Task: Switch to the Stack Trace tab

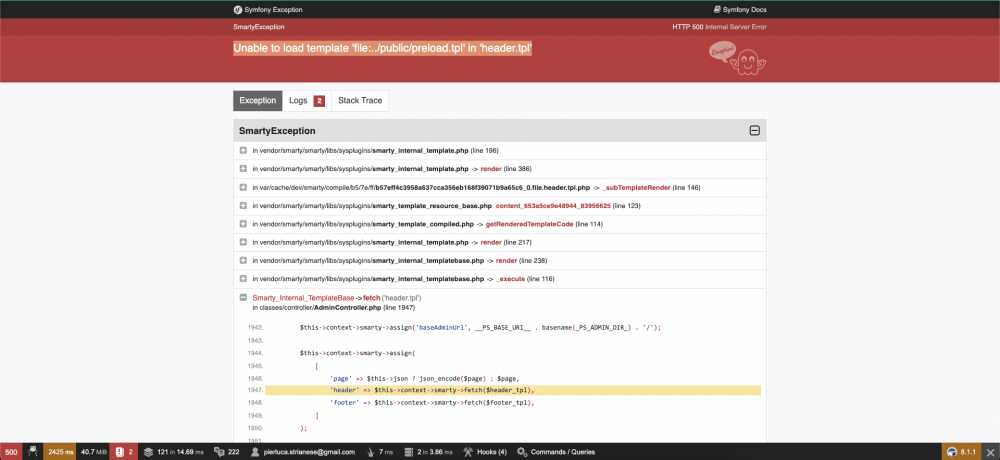Action: click(360, 101)
